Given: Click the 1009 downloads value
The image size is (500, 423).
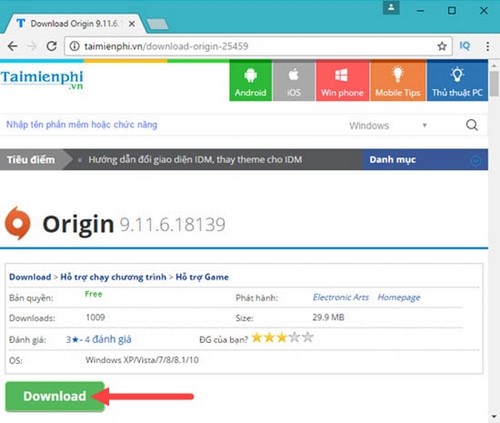Looking at the screenshot, I should pos(95,317).
